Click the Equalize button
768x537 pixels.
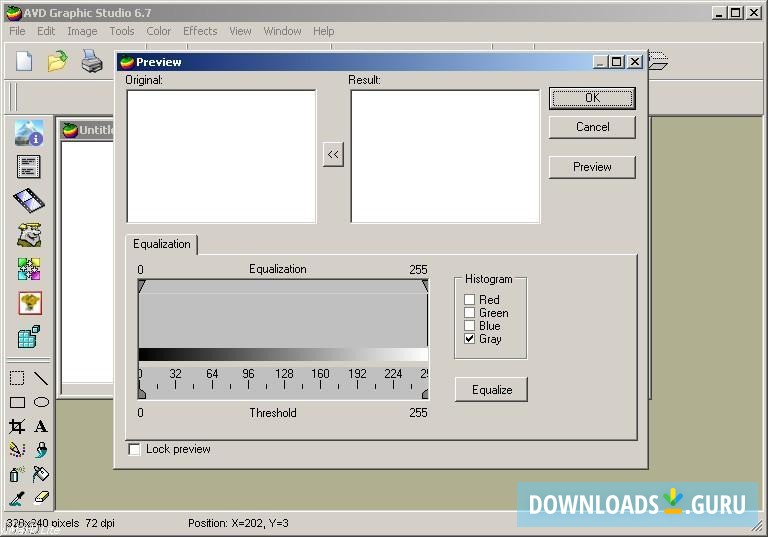491,390
